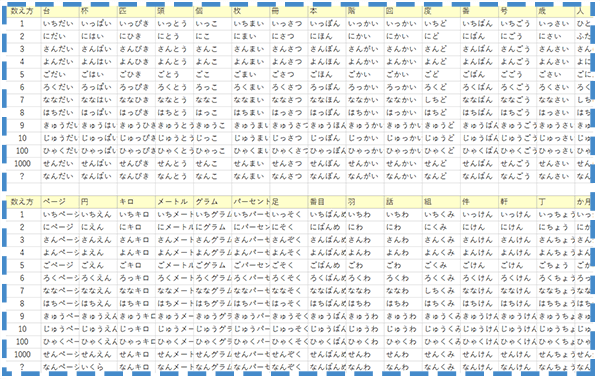Viewport: 600px width, 379px height.
Task: Select the はっさつ cell
Action: click(289, 113)
